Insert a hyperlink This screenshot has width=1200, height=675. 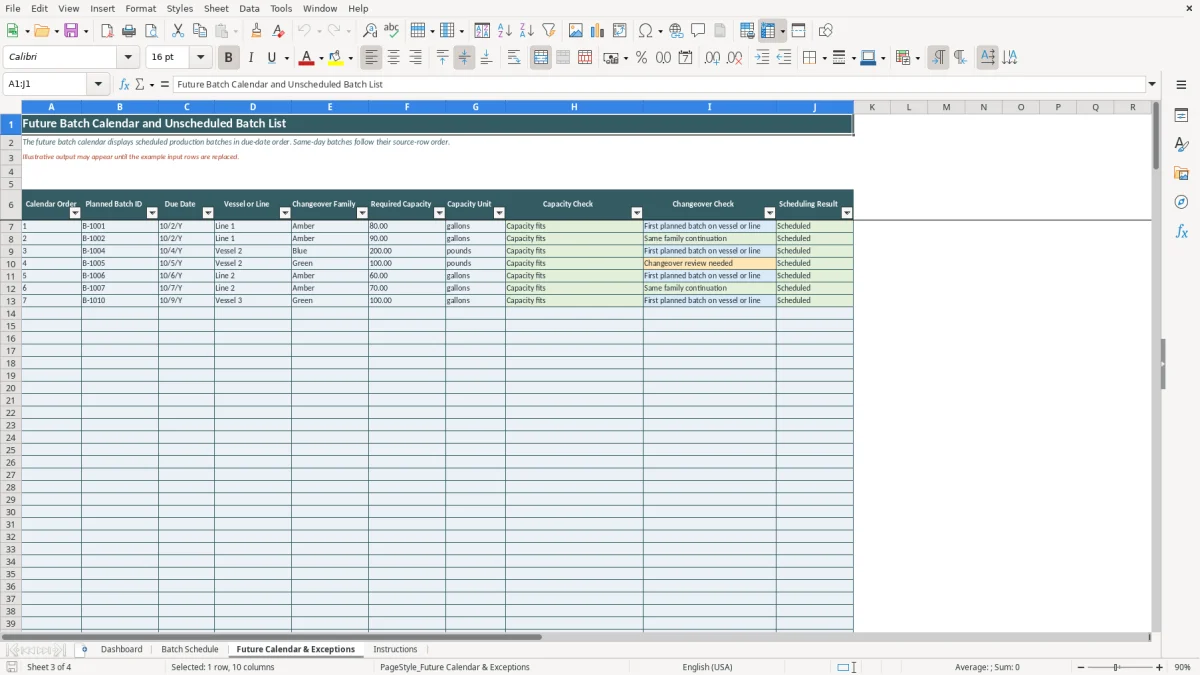[676, 31]
